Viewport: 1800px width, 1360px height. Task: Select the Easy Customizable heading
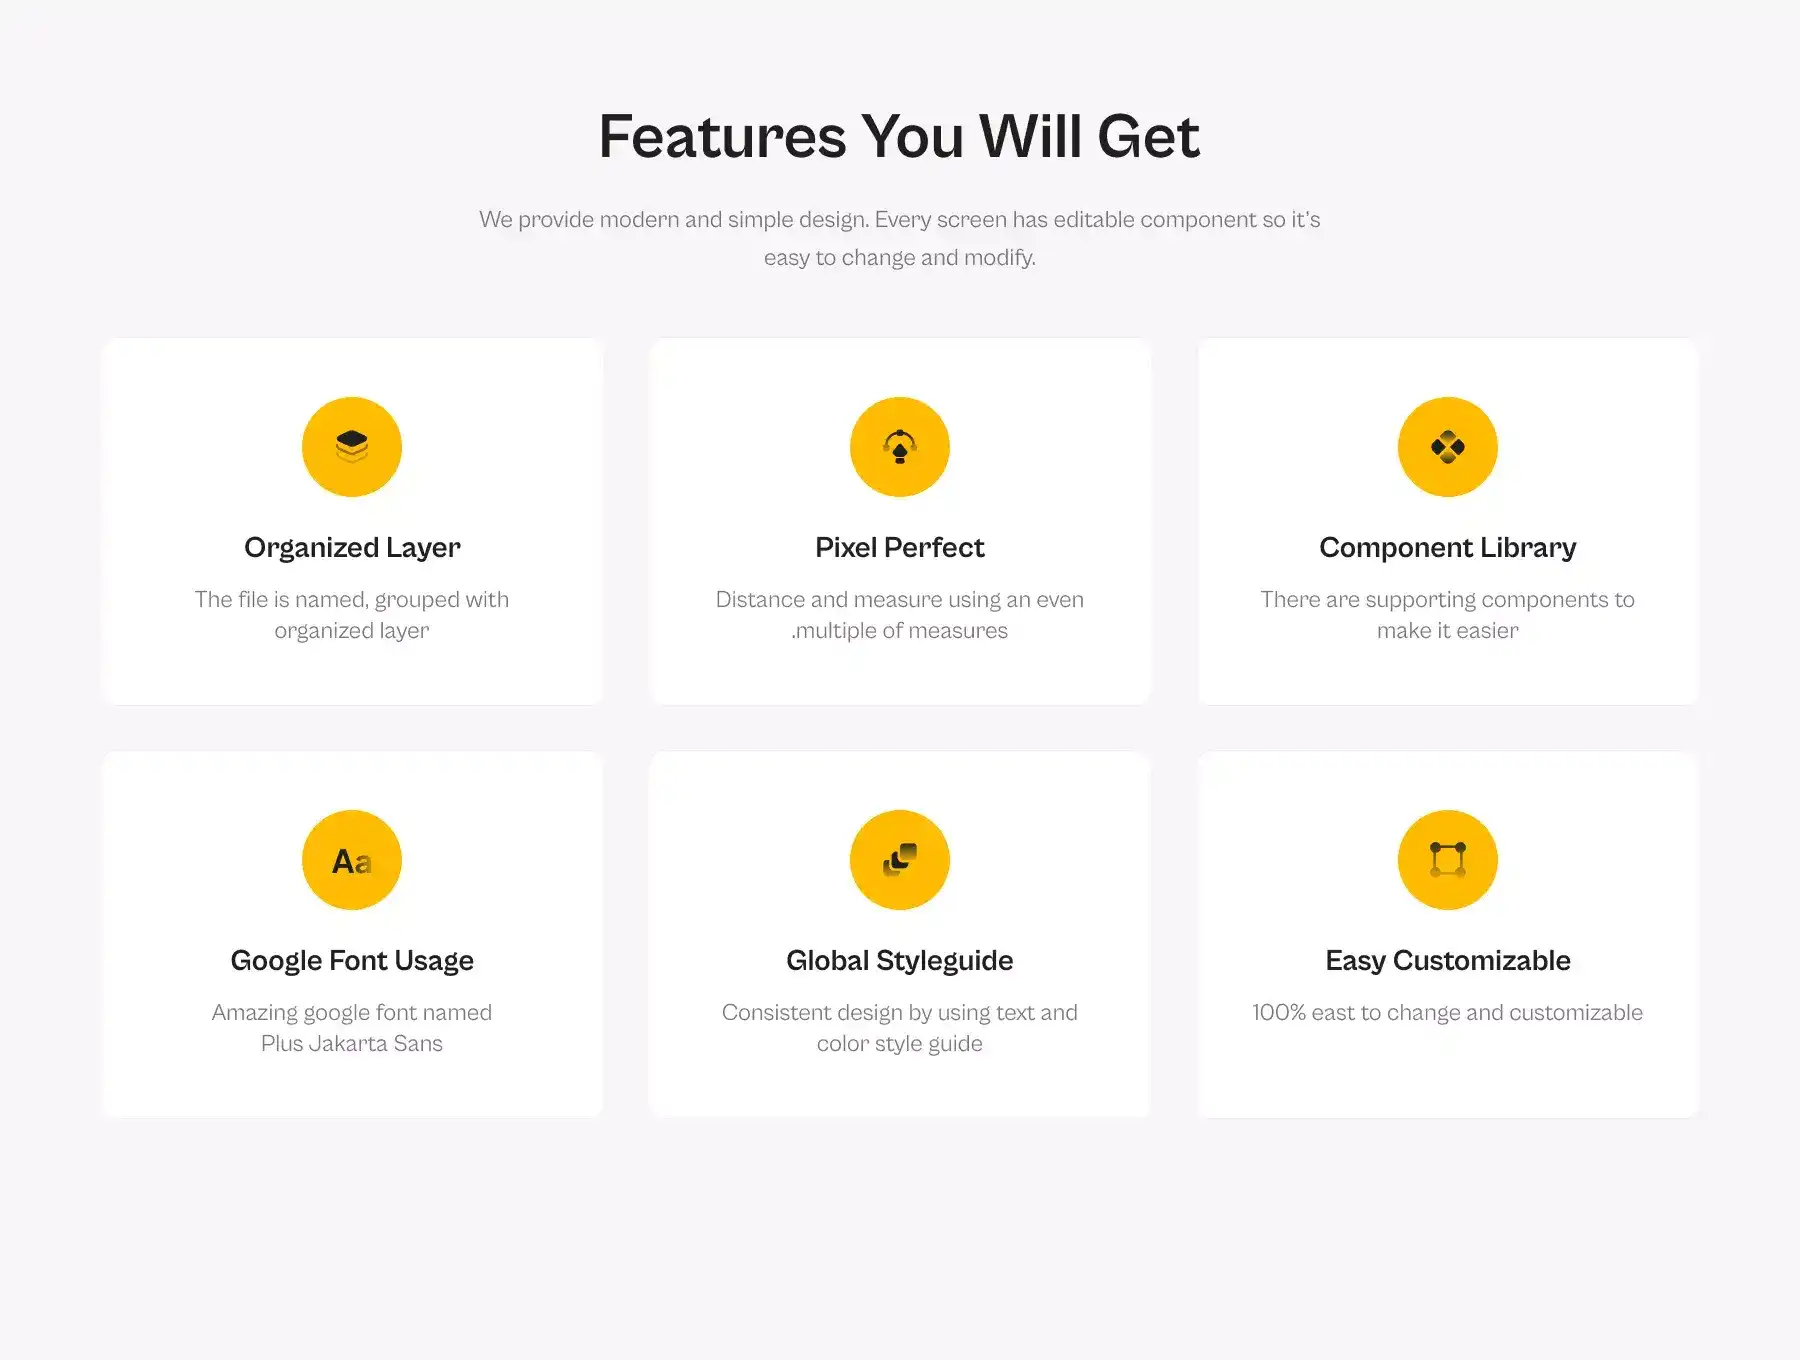click(1447, 961)
